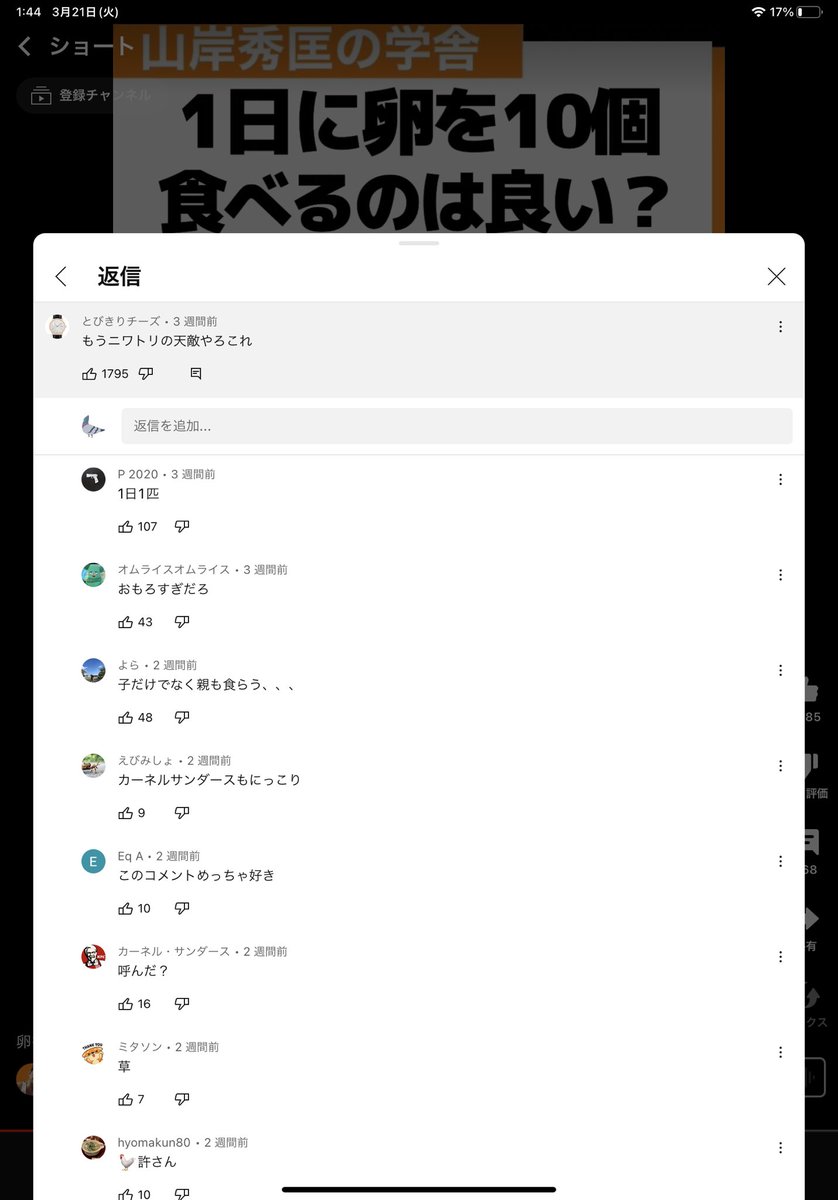Screen dimensions: 838x1200
Task: Like the とびきりチーズ top comment
Action: pos(90,374)
